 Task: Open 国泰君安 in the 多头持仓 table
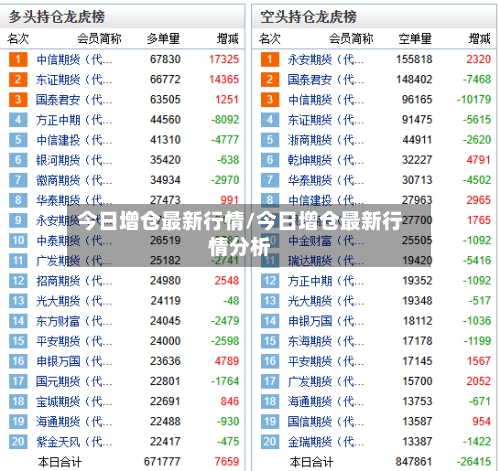pyautogui.click(x=74, y=100)
